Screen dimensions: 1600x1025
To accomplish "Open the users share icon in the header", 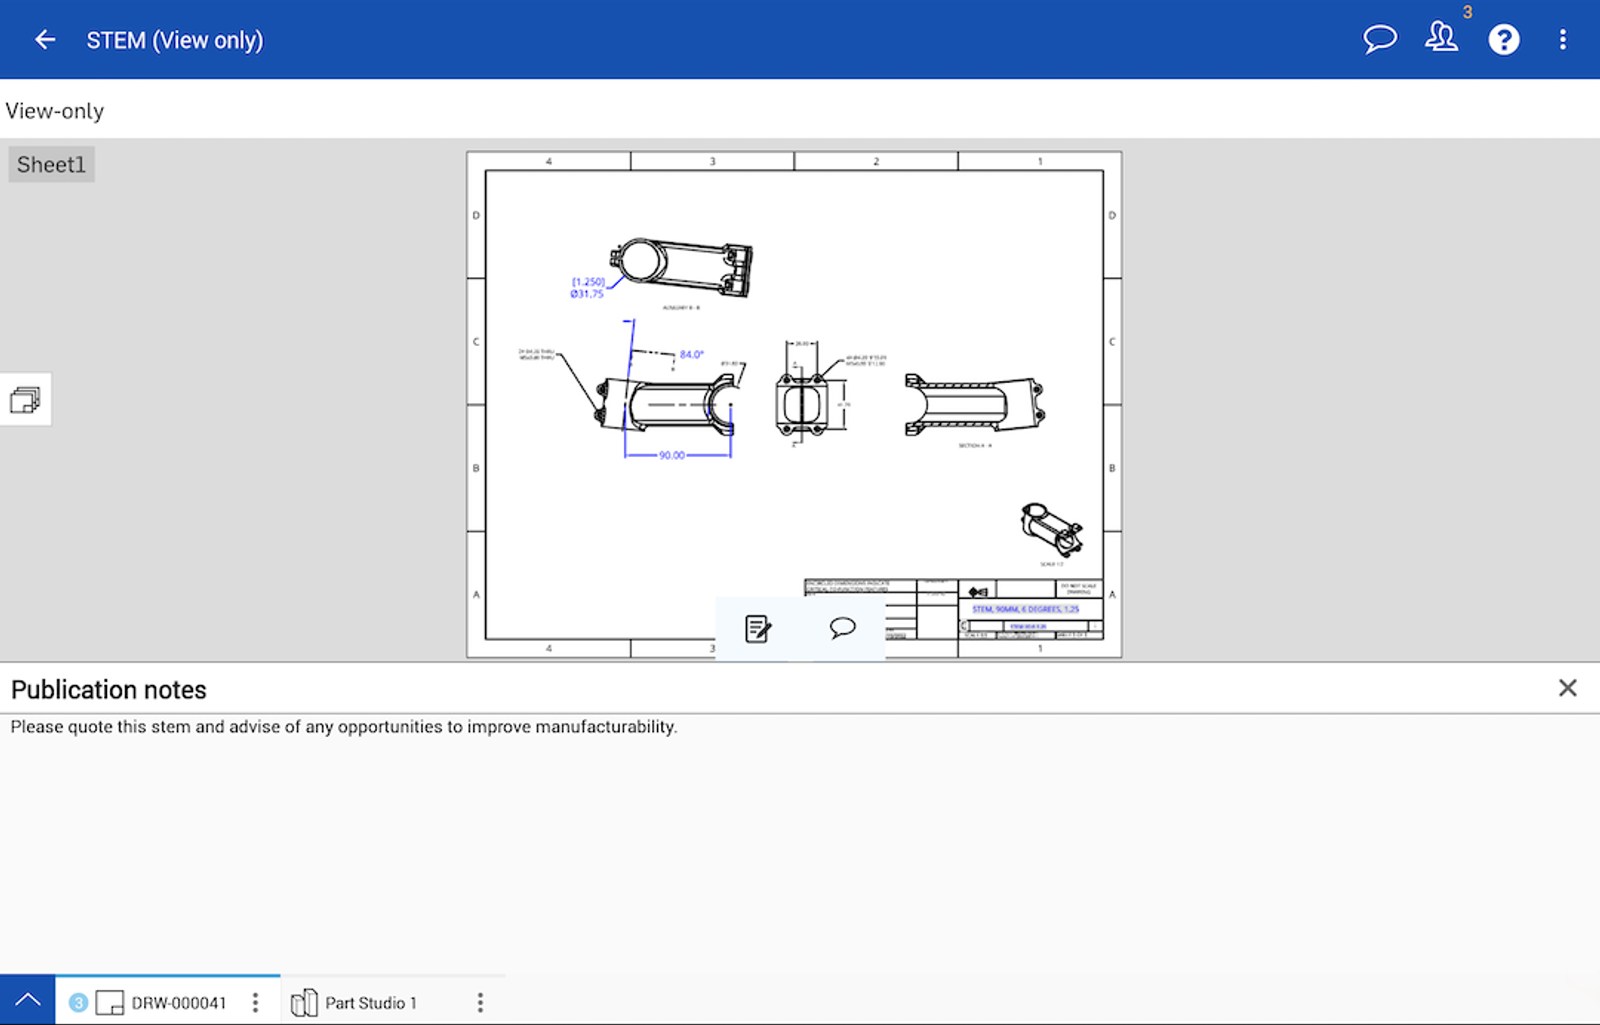I will coord(1441,38).
